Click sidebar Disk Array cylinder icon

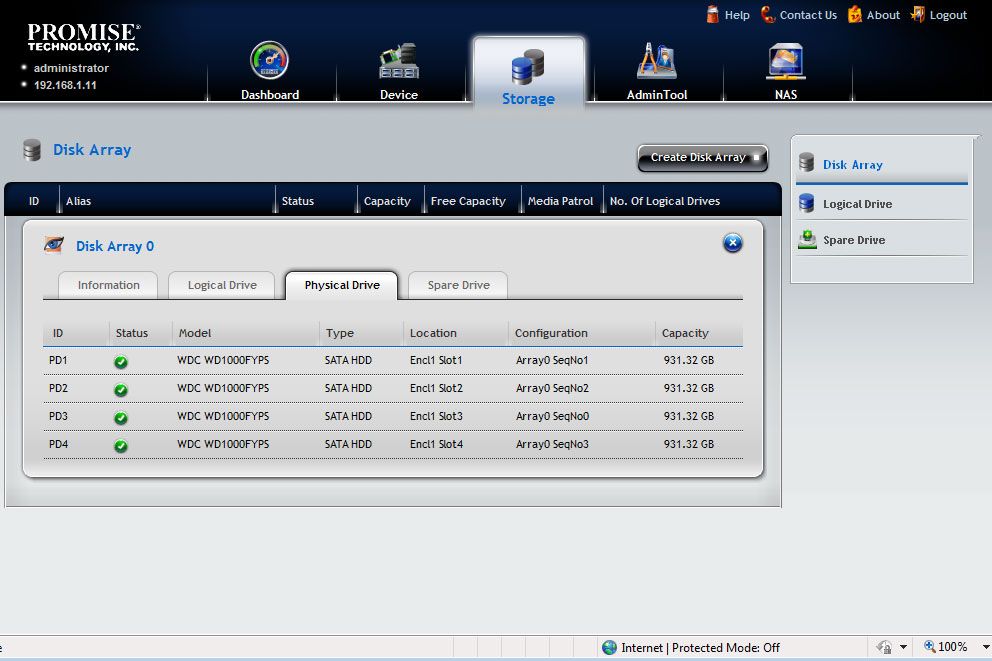(806, 163)
